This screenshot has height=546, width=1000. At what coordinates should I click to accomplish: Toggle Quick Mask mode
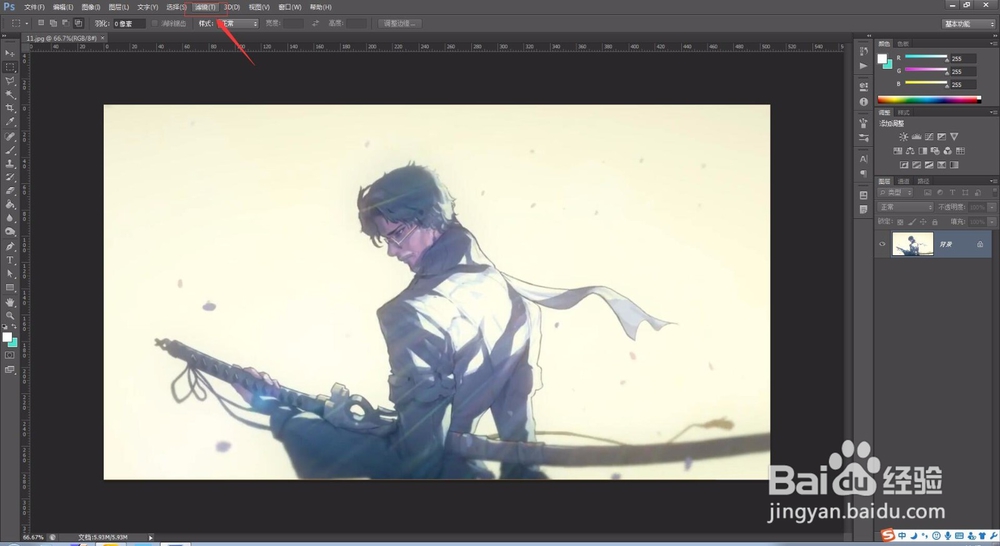tap(10, 355)
